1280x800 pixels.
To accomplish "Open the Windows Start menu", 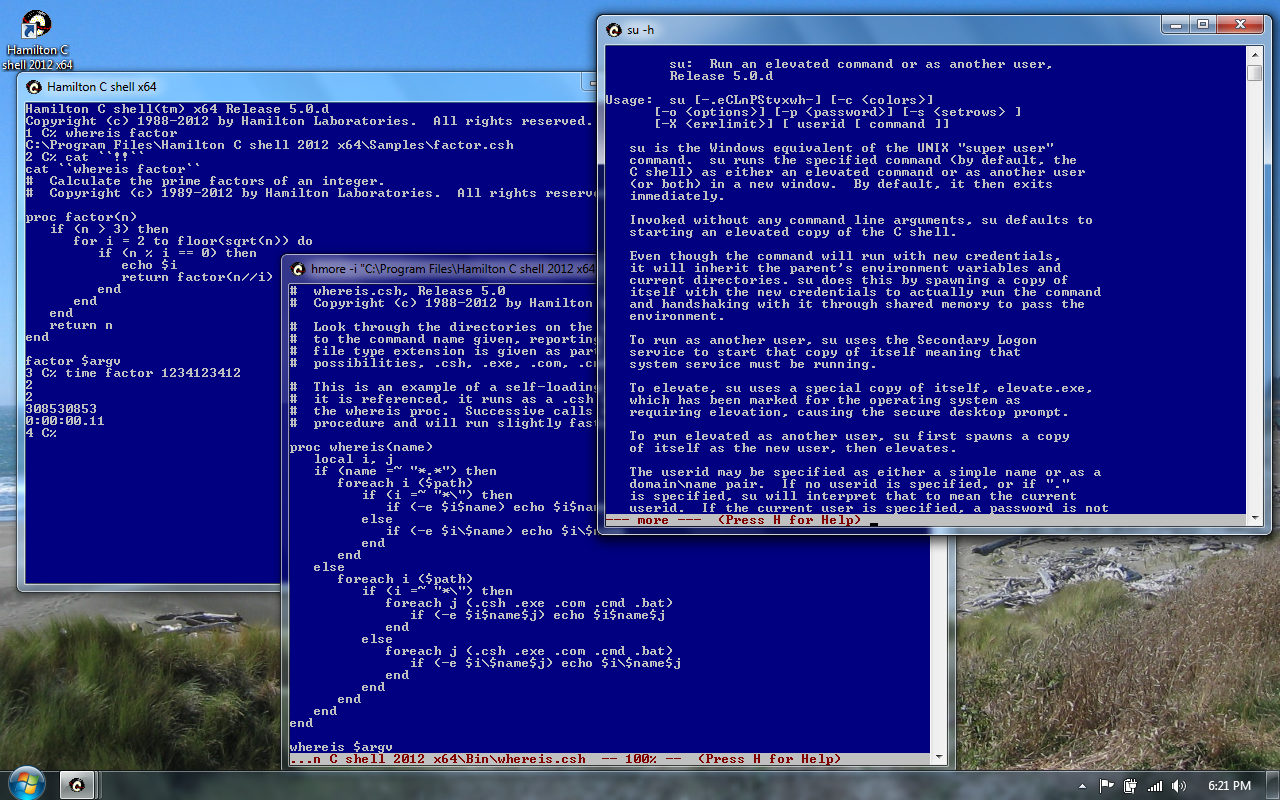I will coord(24,784).
